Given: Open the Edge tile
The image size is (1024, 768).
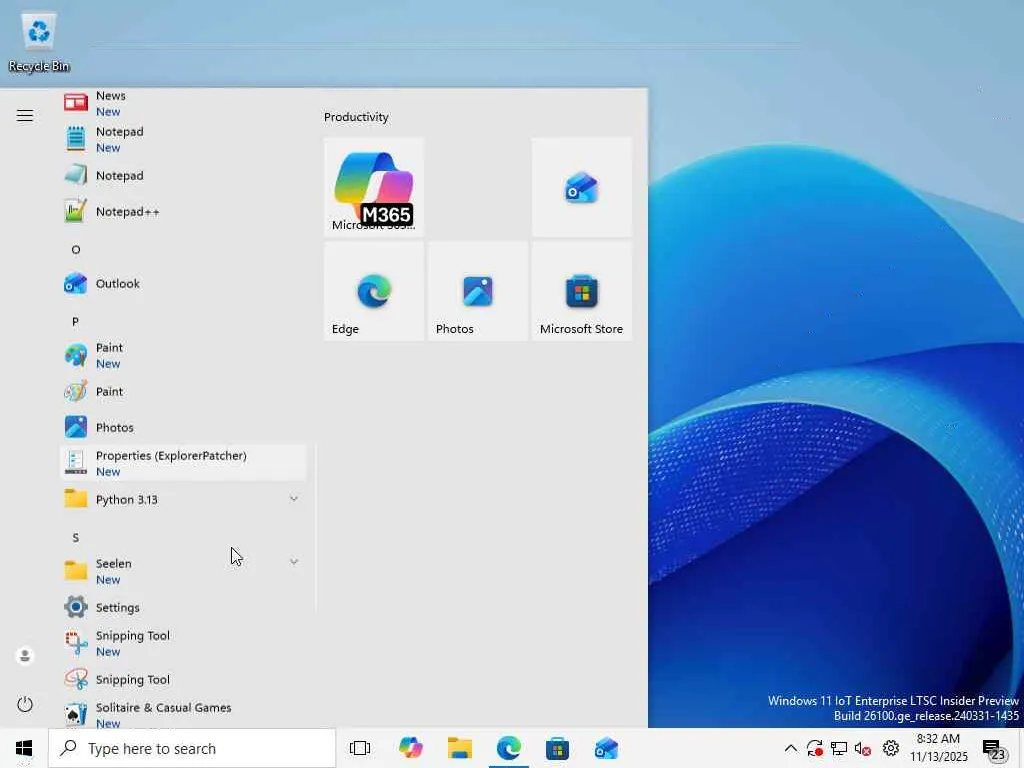Looking at the screenshot, I should [374, 291].
